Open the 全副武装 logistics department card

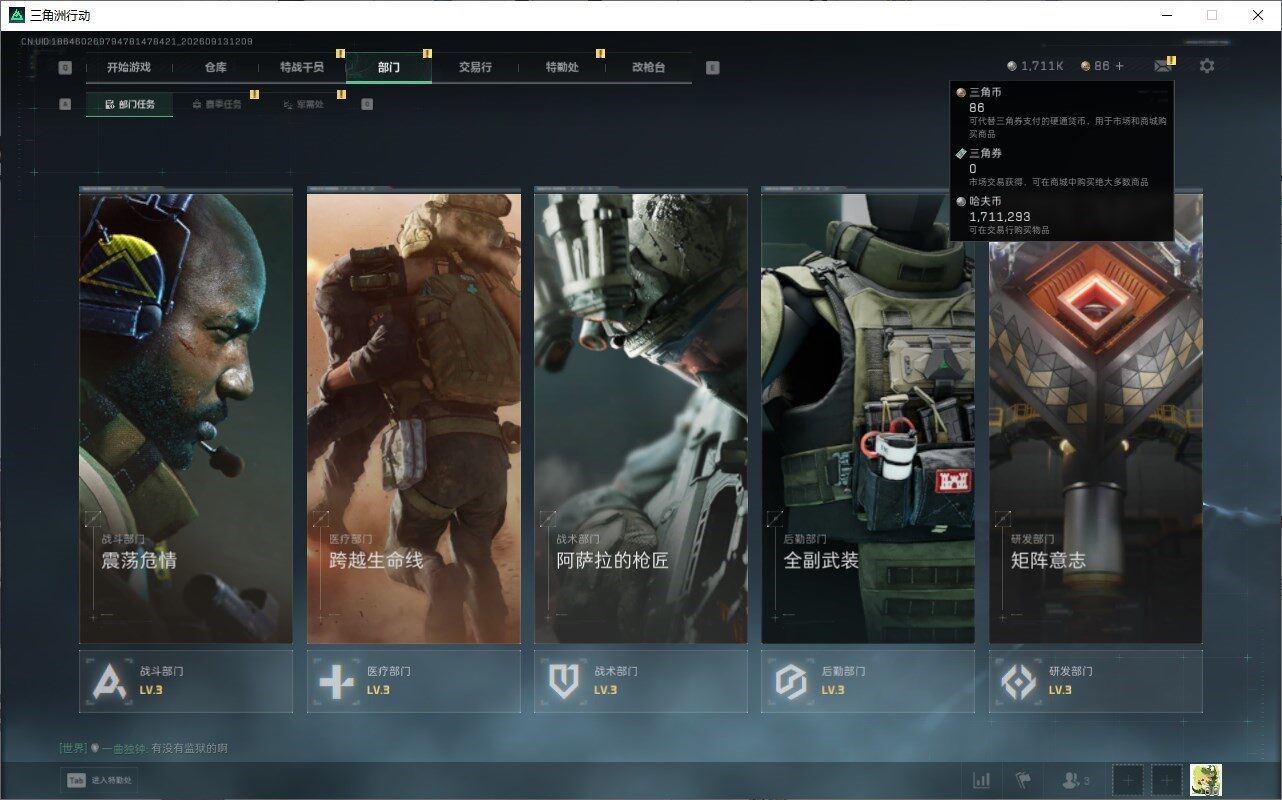point(868,418)
